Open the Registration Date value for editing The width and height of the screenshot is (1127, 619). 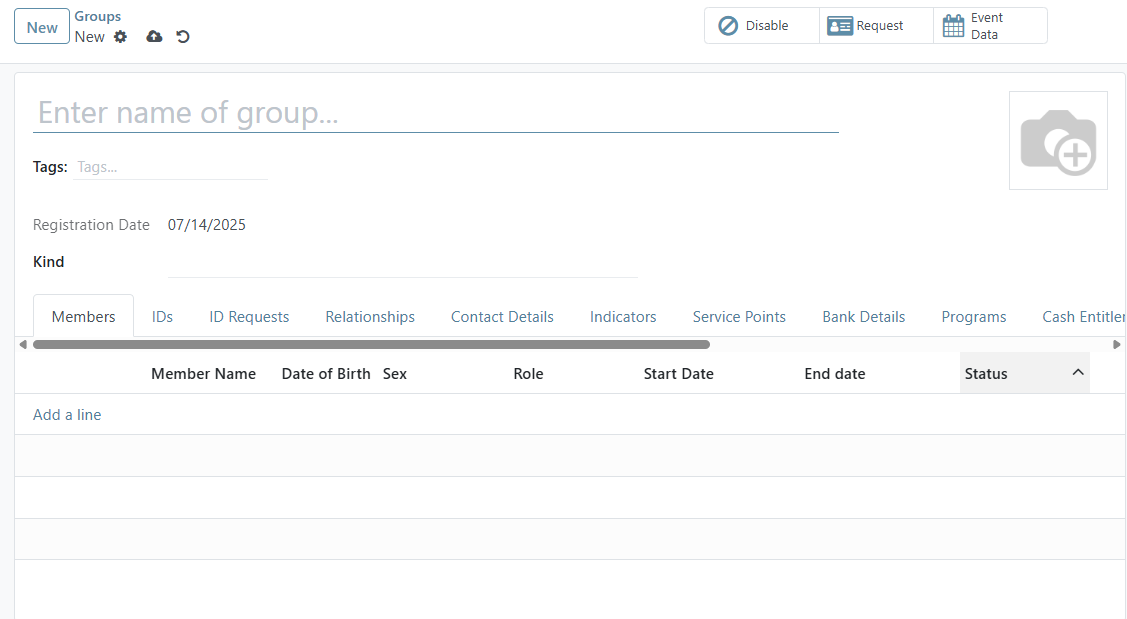[206, 224]
